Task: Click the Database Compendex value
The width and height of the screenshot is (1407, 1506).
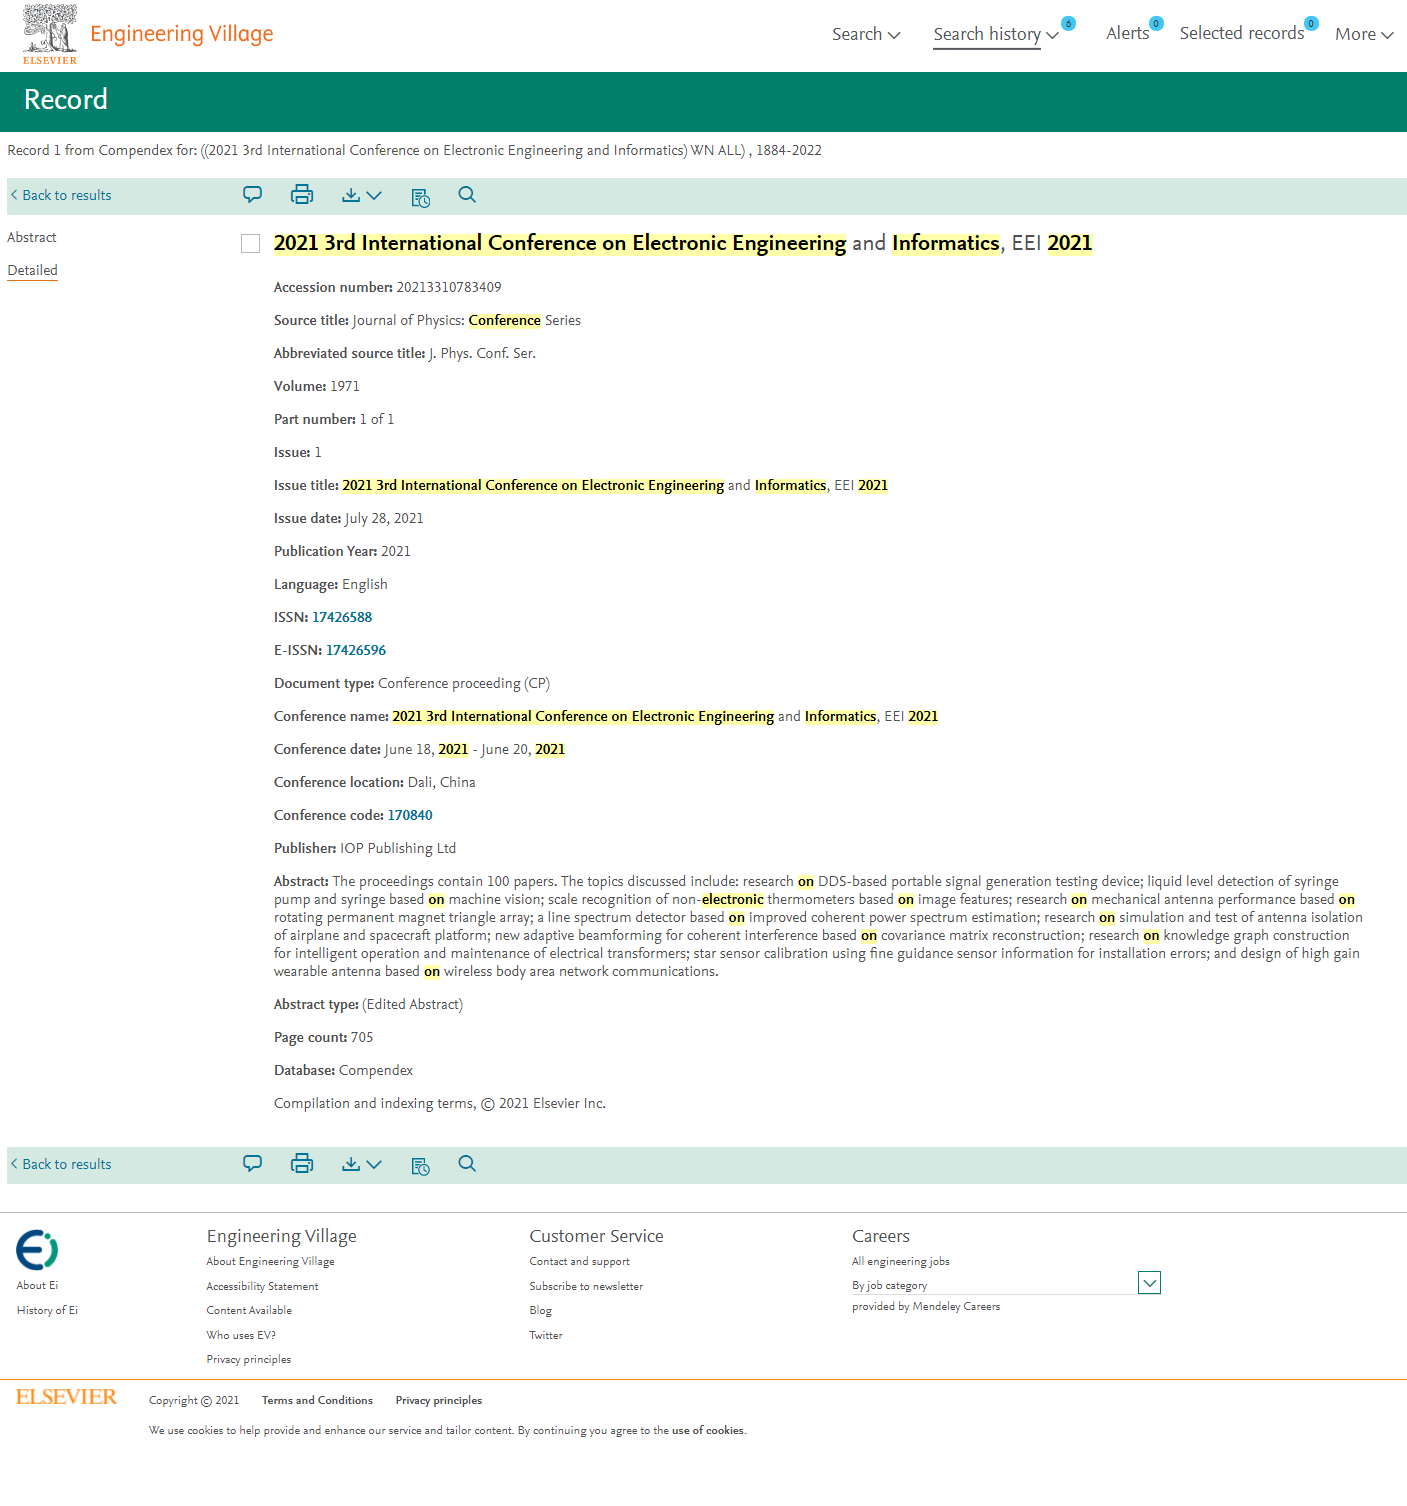Action: [x=376, y=1070]
